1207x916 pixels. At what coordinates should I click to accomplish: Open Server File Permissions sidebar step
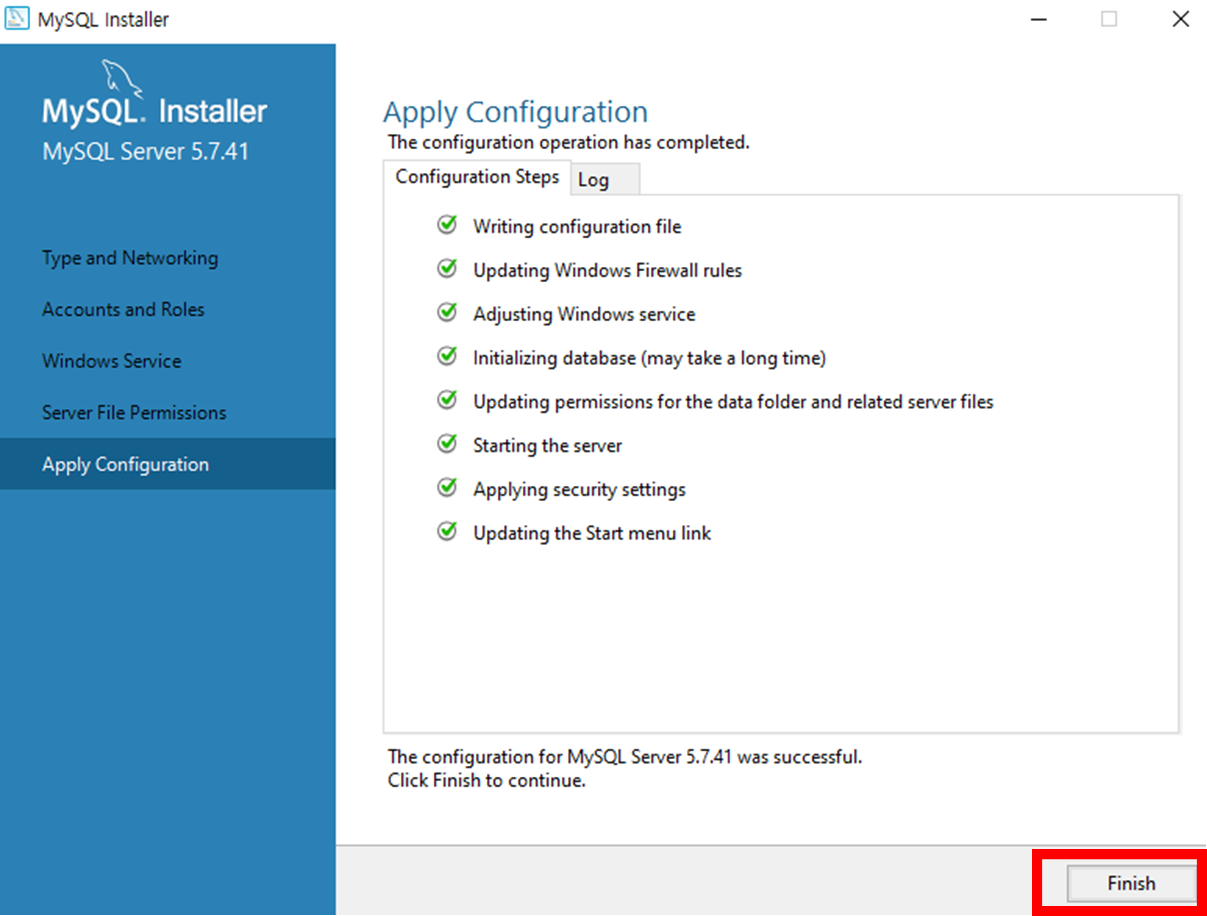(134, 413)
